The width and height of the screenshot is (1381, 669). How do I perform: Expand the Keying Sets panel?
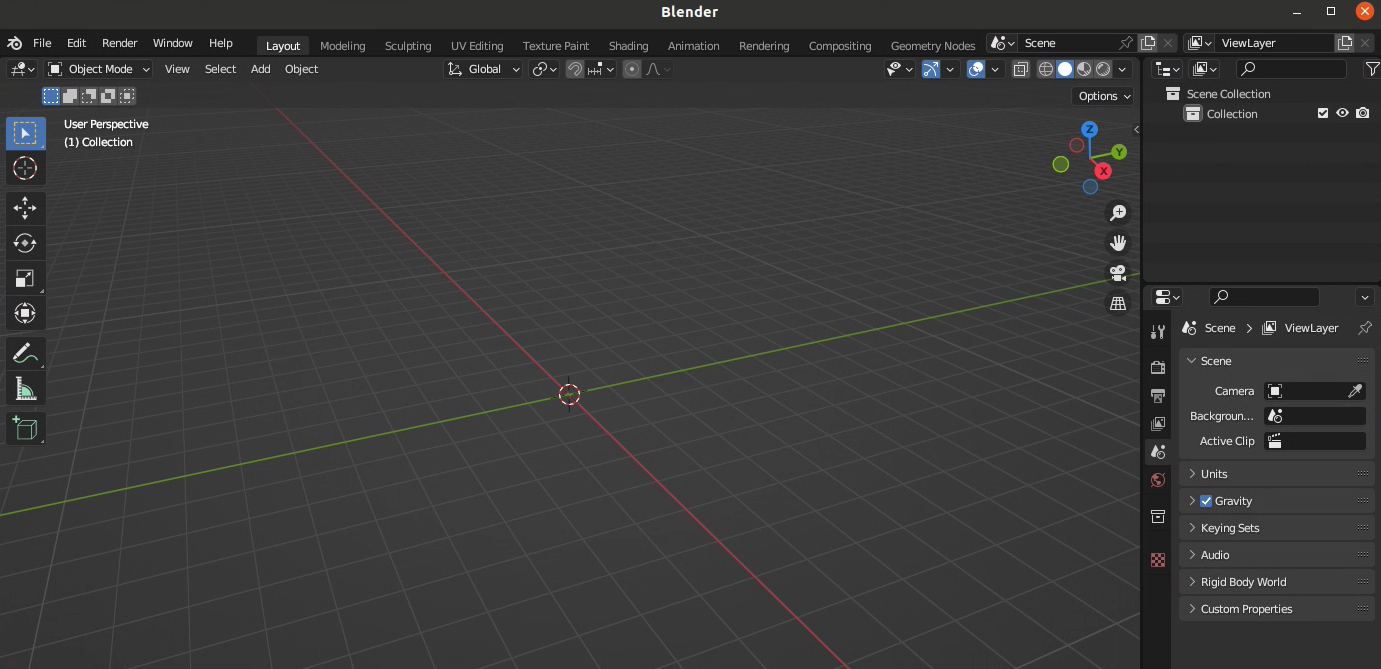tap(1277, 528)
